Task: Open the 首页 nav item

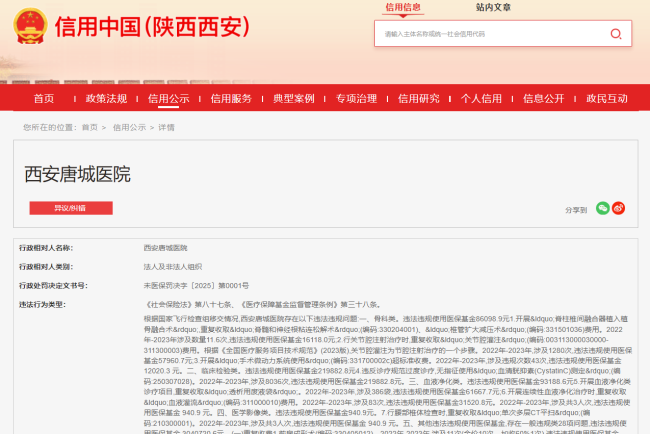Action: coord(44,99)
